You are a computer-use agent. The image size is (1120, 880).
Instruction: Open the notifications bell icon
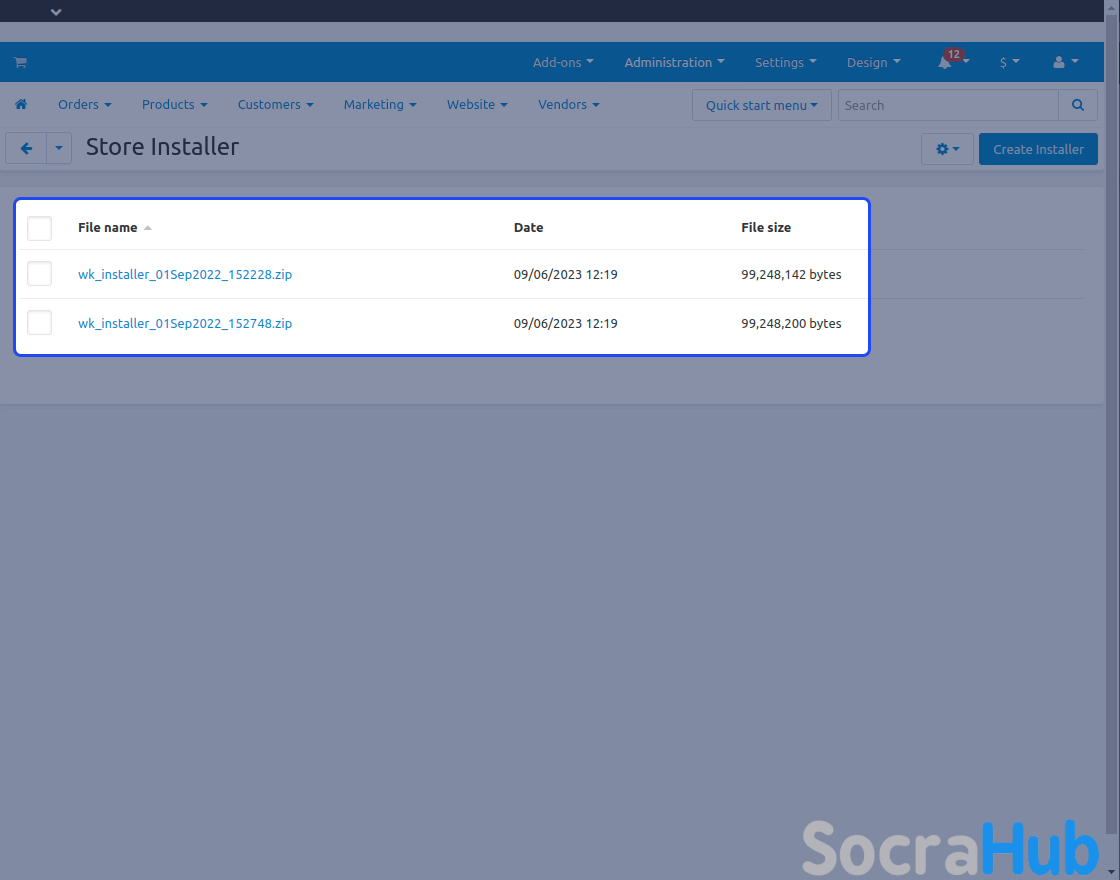[945, 62]
